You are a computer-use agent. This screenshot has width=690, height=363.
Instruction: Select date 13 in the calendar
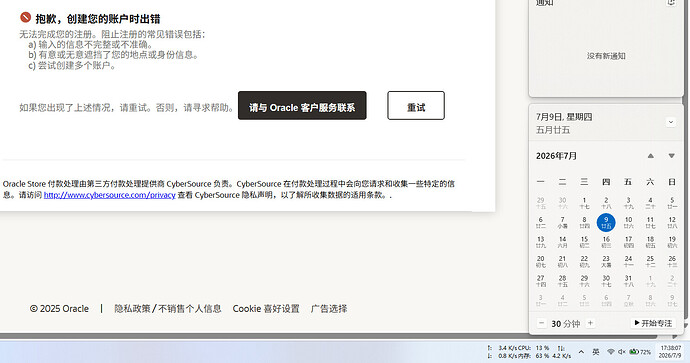541,242
